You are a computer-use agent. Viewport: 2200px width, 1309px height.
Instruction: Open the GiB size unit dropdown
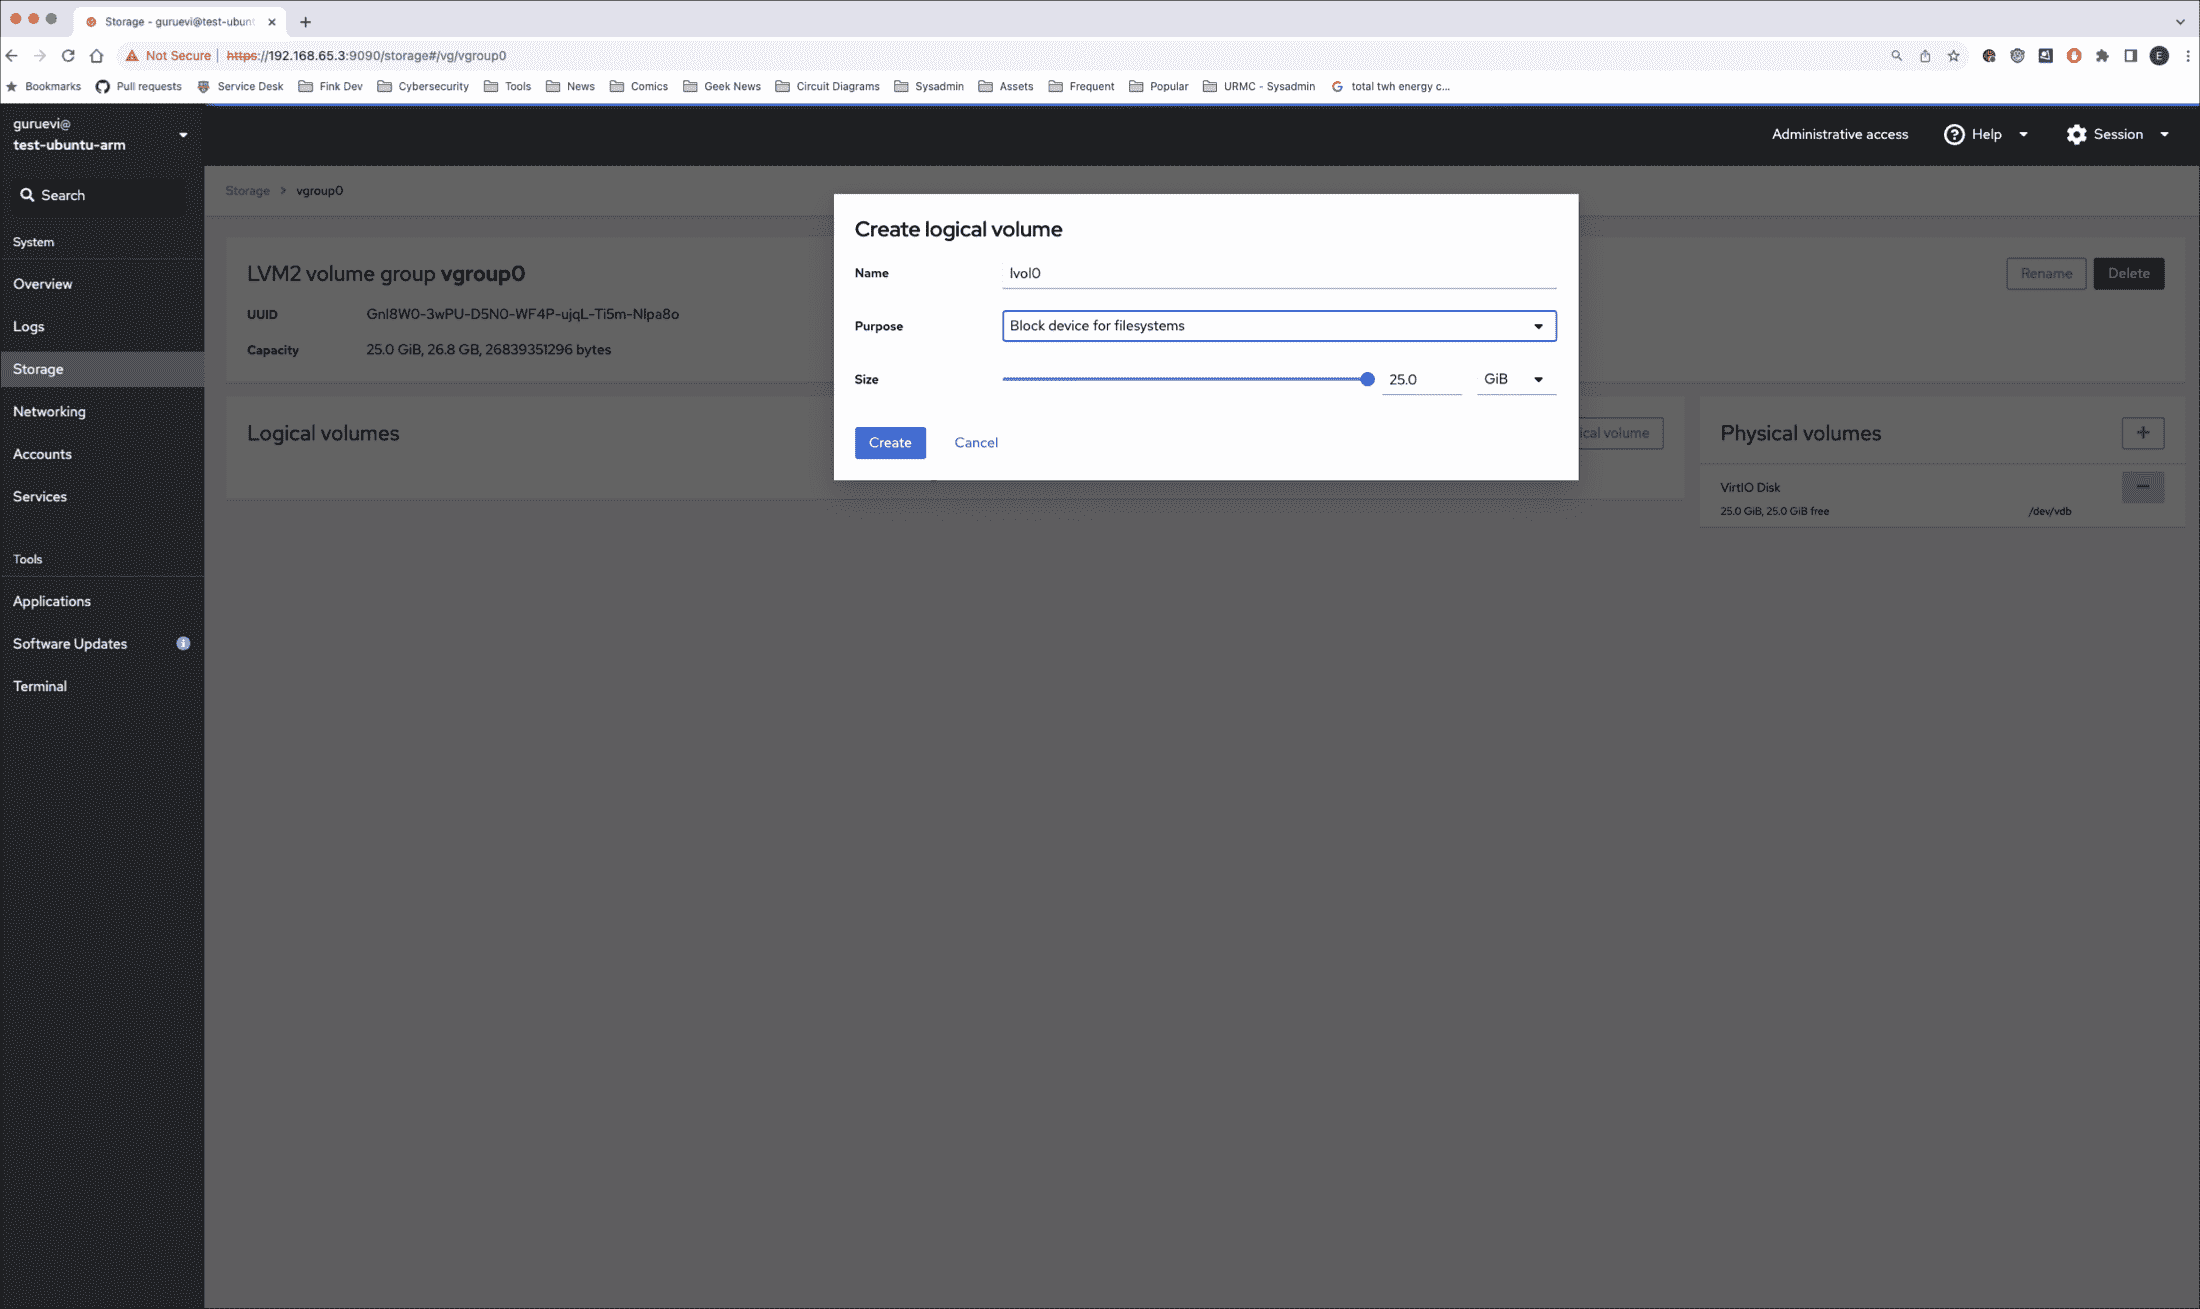[1515, 379]
